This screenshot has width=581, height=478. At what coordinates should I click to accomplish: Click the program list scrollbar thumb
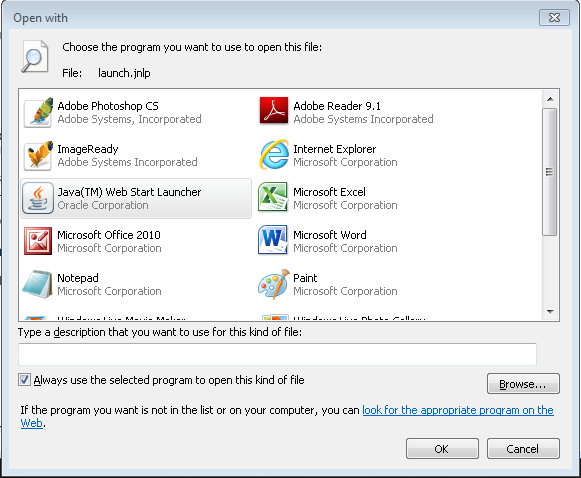coord(550,172)
